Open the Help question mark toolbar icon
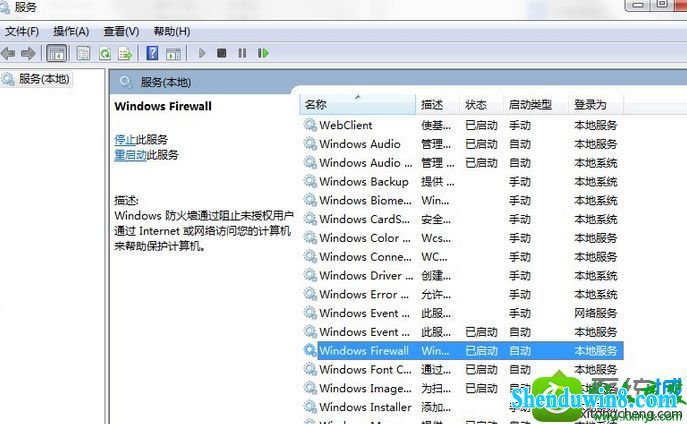The width and height of the screenshot is (687, 424). pyautogui.click(x=152, y=53)
